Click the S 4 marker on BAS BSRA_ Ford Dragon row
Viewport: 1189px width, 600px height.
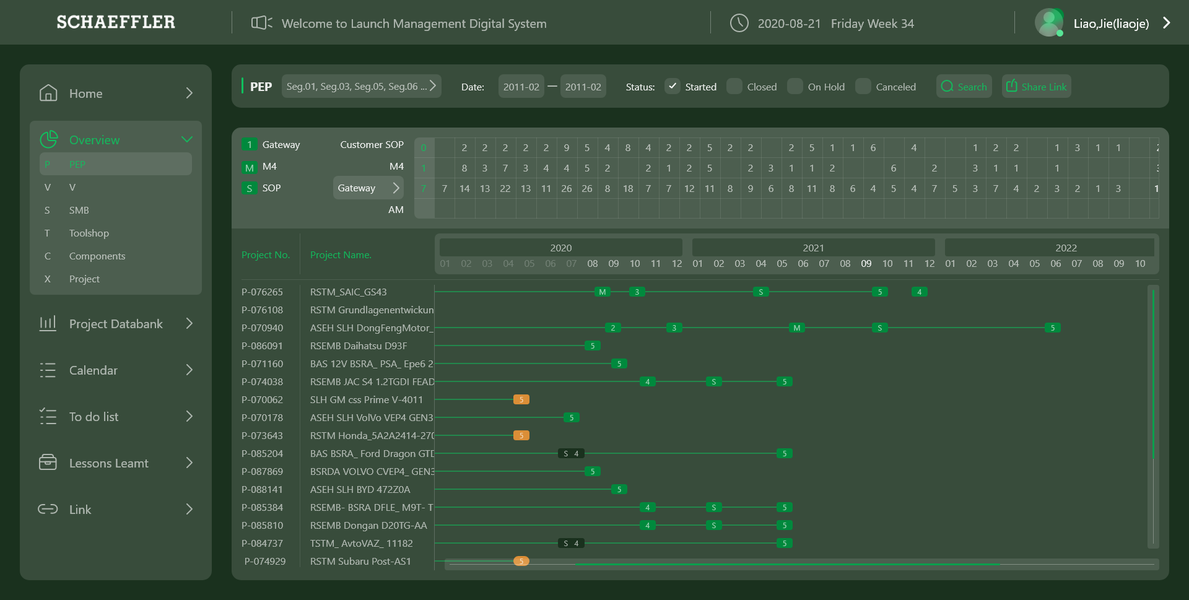571,454
